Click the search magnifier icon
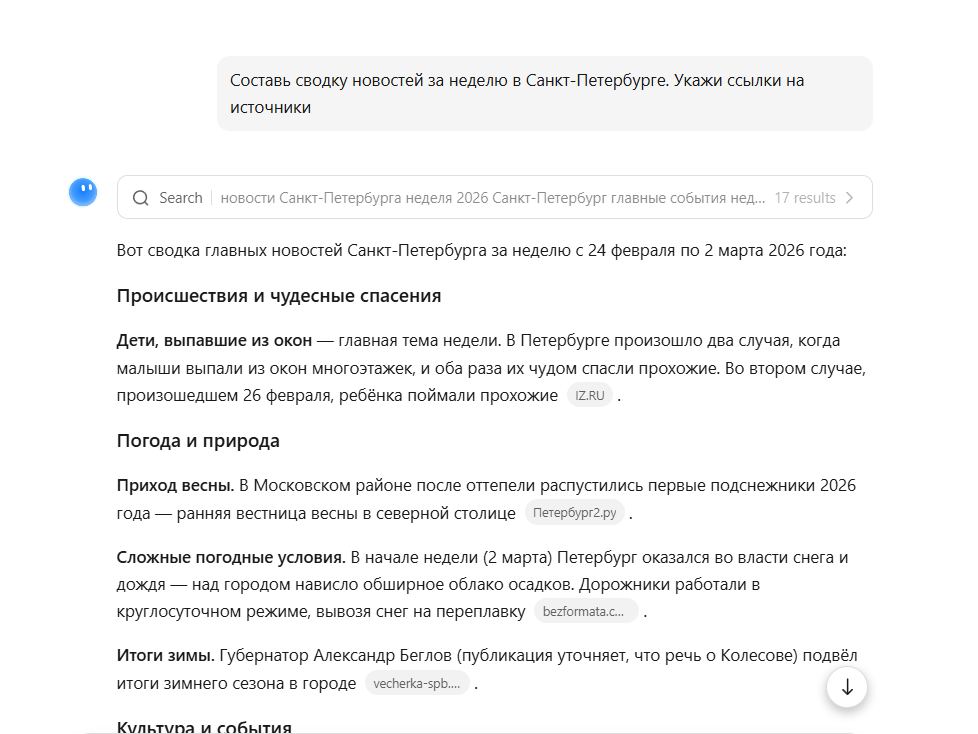Viewport: 978px width, 734px height. pyautogui.click(x=141, y=197)
